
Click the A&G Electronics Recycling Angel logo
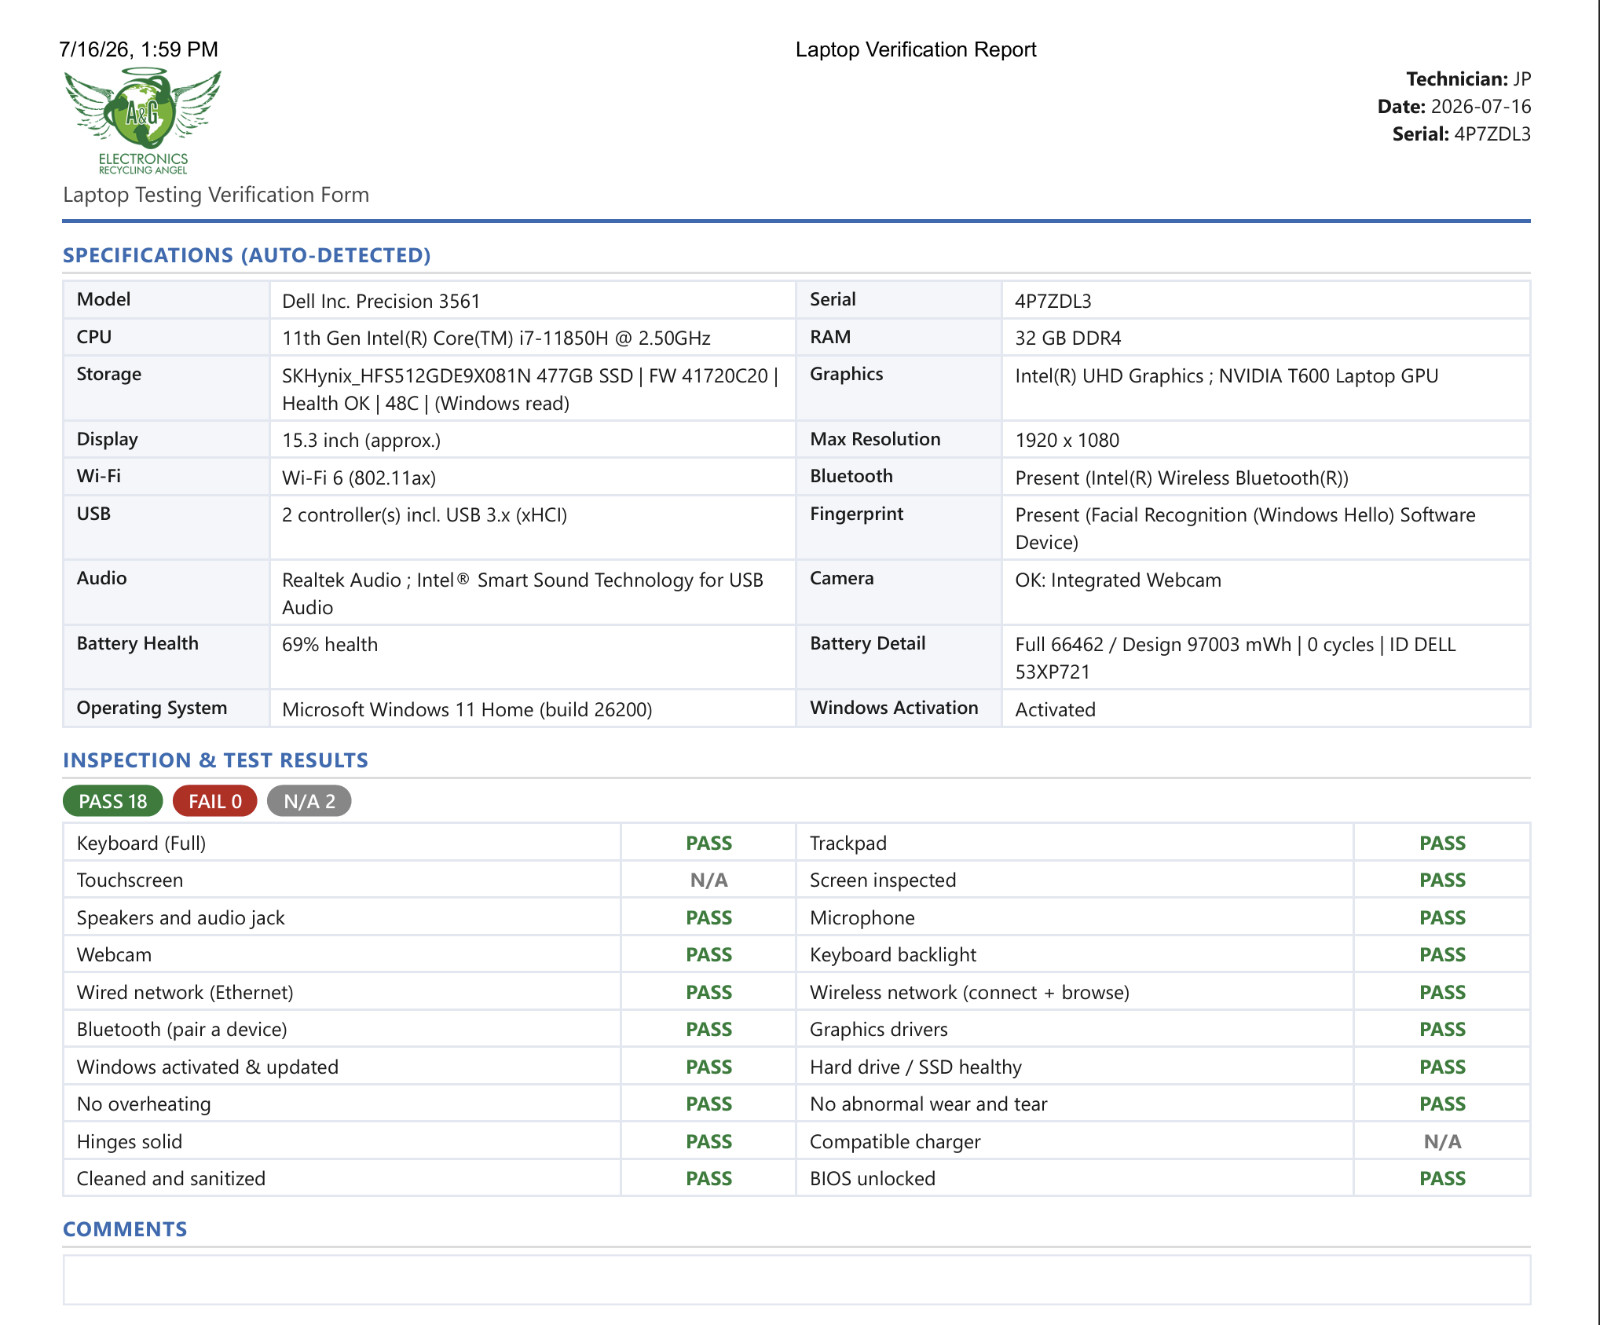click(x=143, y=121)
